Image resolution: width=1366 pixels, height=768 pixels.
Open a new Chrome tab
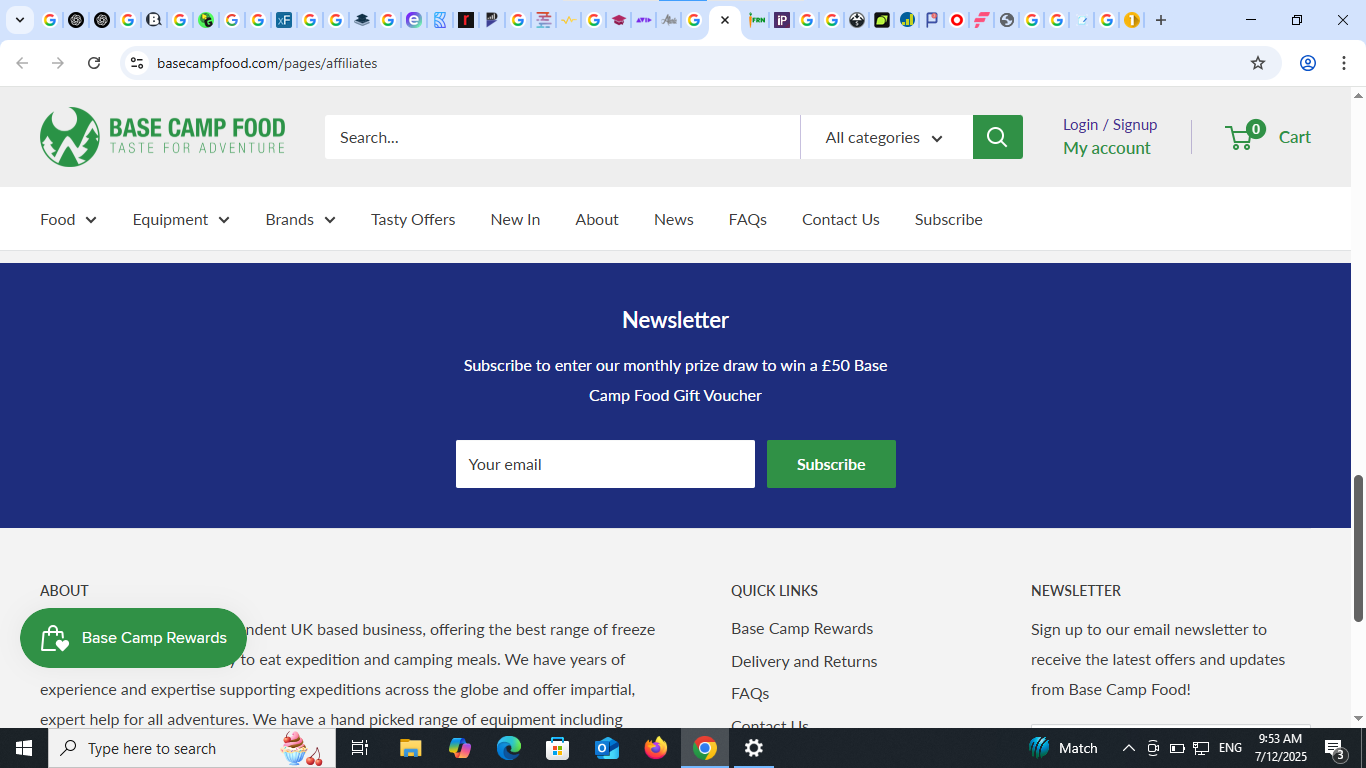[1161, 20]
